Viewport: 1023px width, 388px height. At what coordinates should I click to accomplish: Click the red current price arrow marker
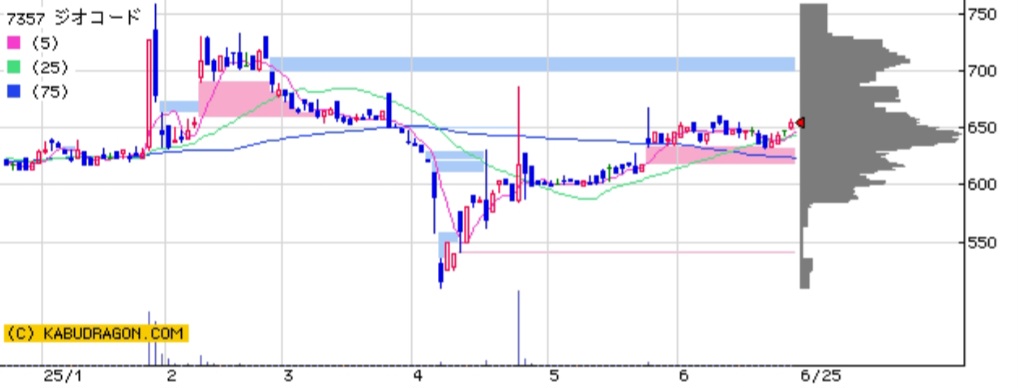click(x=800, y=123)
